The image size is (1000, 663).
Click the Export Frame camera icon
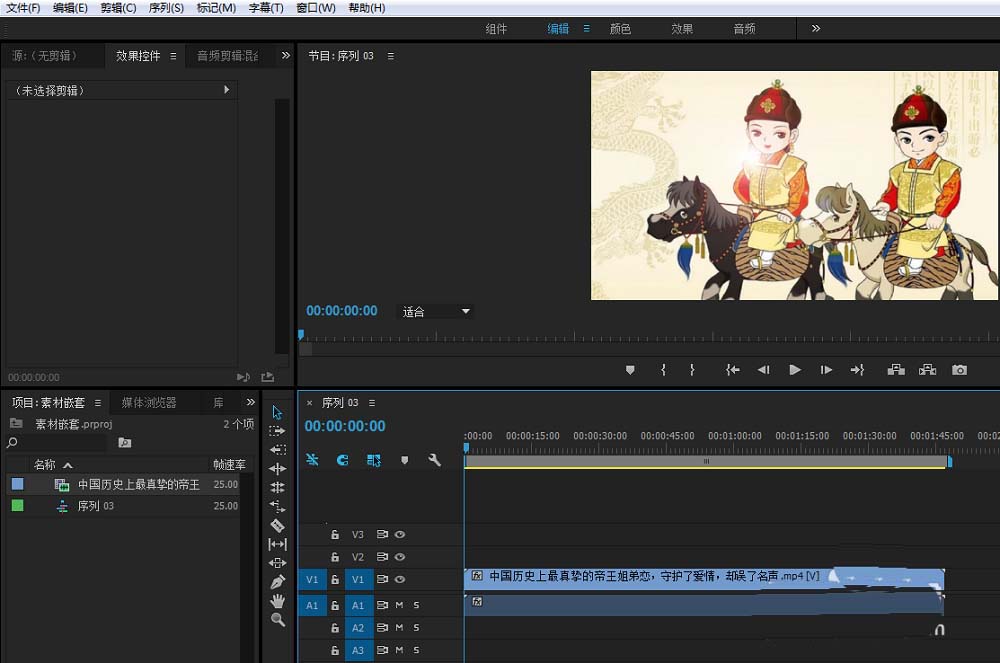959,370
